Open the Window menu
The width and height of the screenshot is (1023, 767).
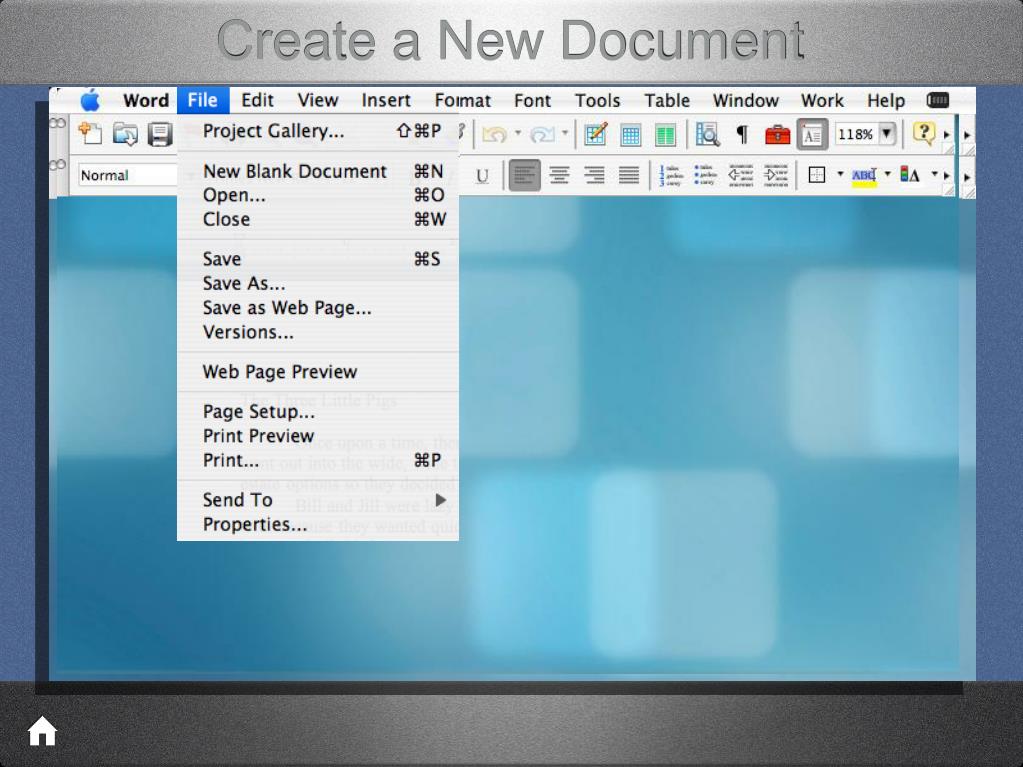coord(746,100)
